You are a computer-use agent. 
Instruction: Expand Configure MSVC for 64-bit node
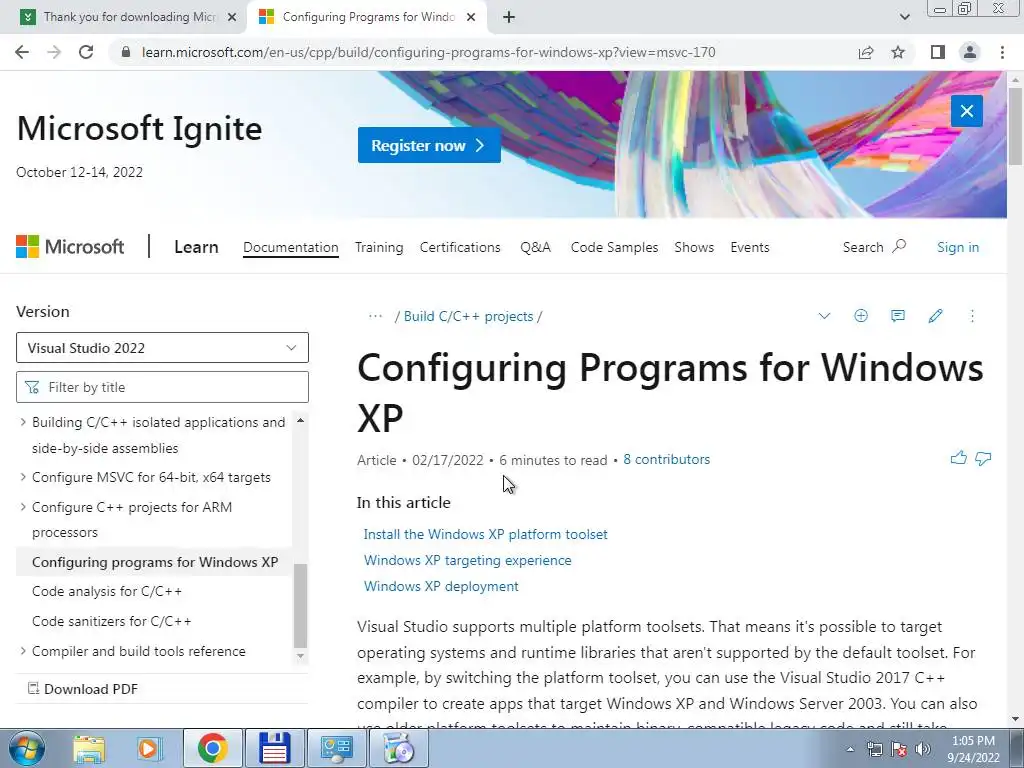click(23, 477)
